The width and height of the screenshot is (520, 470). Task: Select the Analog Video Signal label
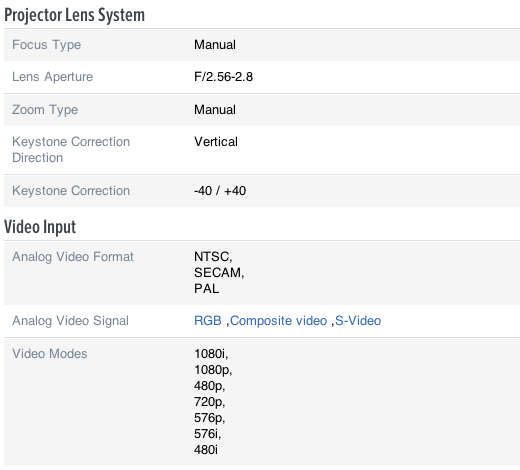click(x=70, y=321)
